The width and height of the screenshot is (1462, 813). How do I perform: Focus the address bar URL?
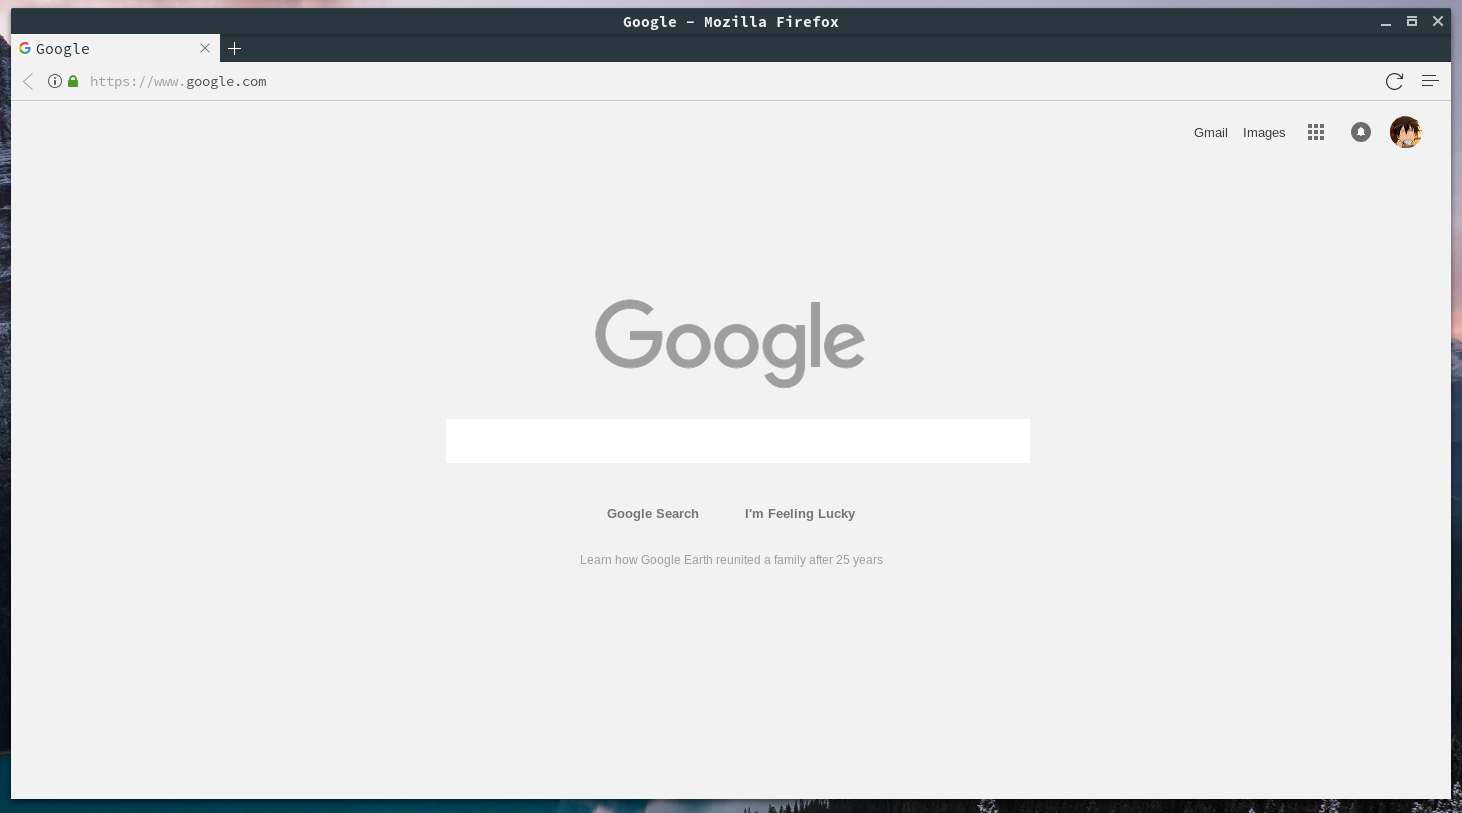tap(178, 81)
